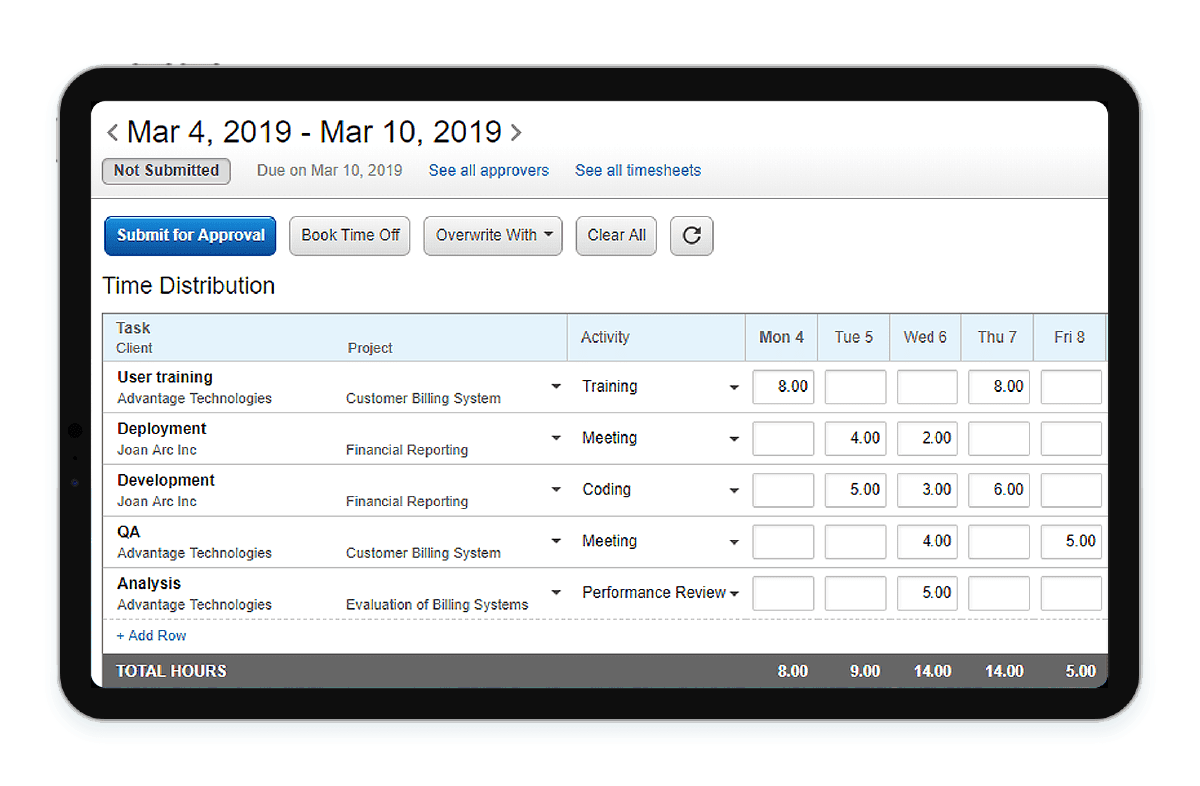The height and width of the screenshot is (786, 1200).
Task: Click the Book Time Off button
Action: pos(349,236)
